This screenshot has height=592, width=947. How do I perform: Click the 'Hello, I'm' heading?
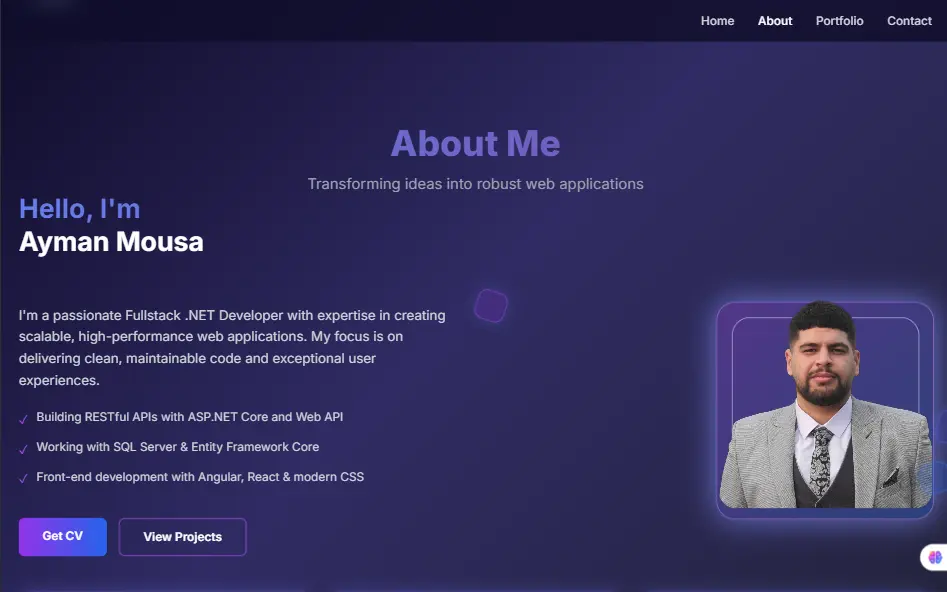click(x=79, y=208)
